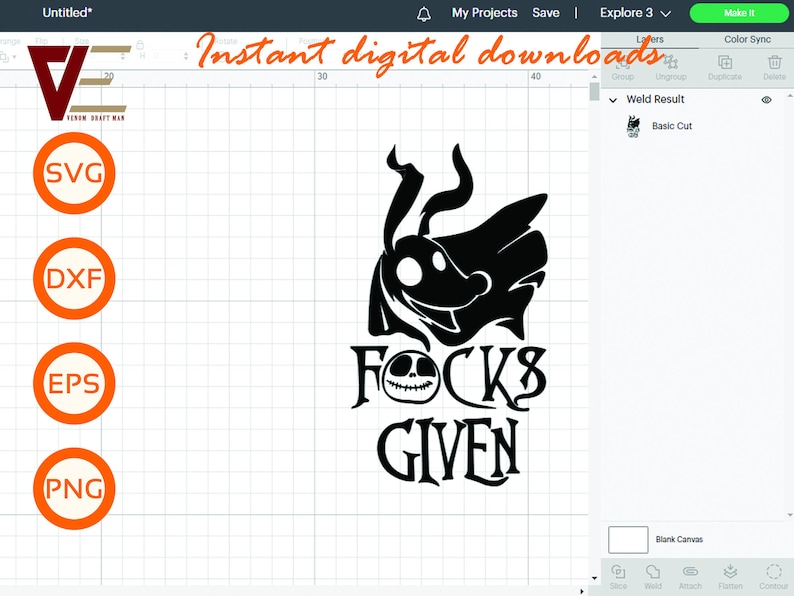The image size is (794, 596).
Task: Click the Group layers icon
Action: click(x=622, y=66)
